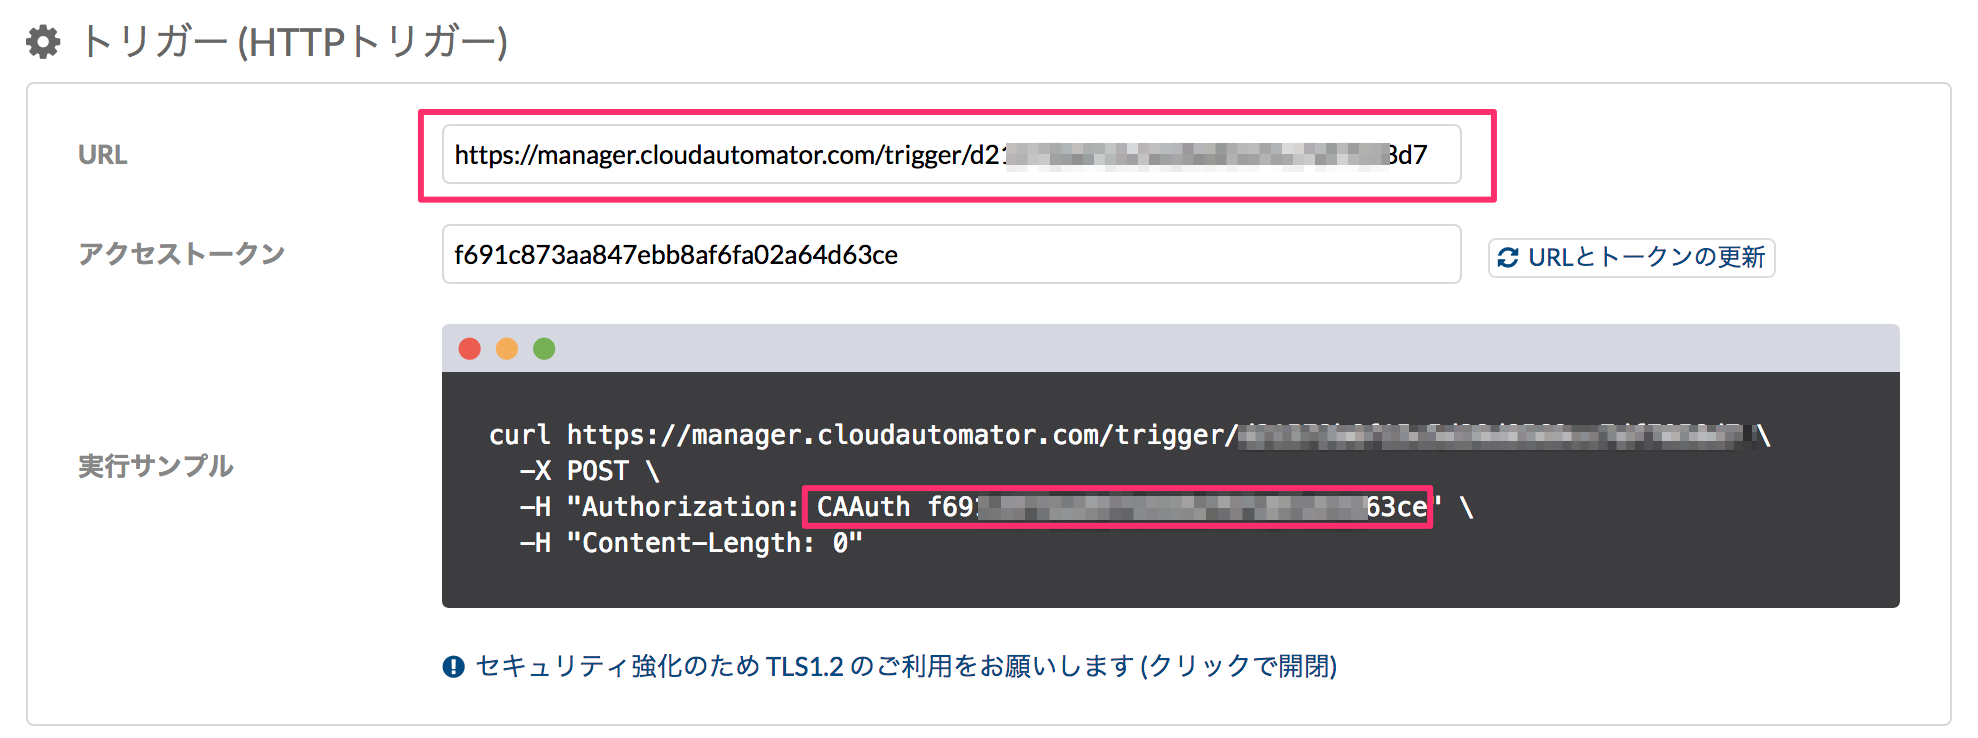
Task: Click the orange dot in the sample terminal
Action: pos(507,348)
